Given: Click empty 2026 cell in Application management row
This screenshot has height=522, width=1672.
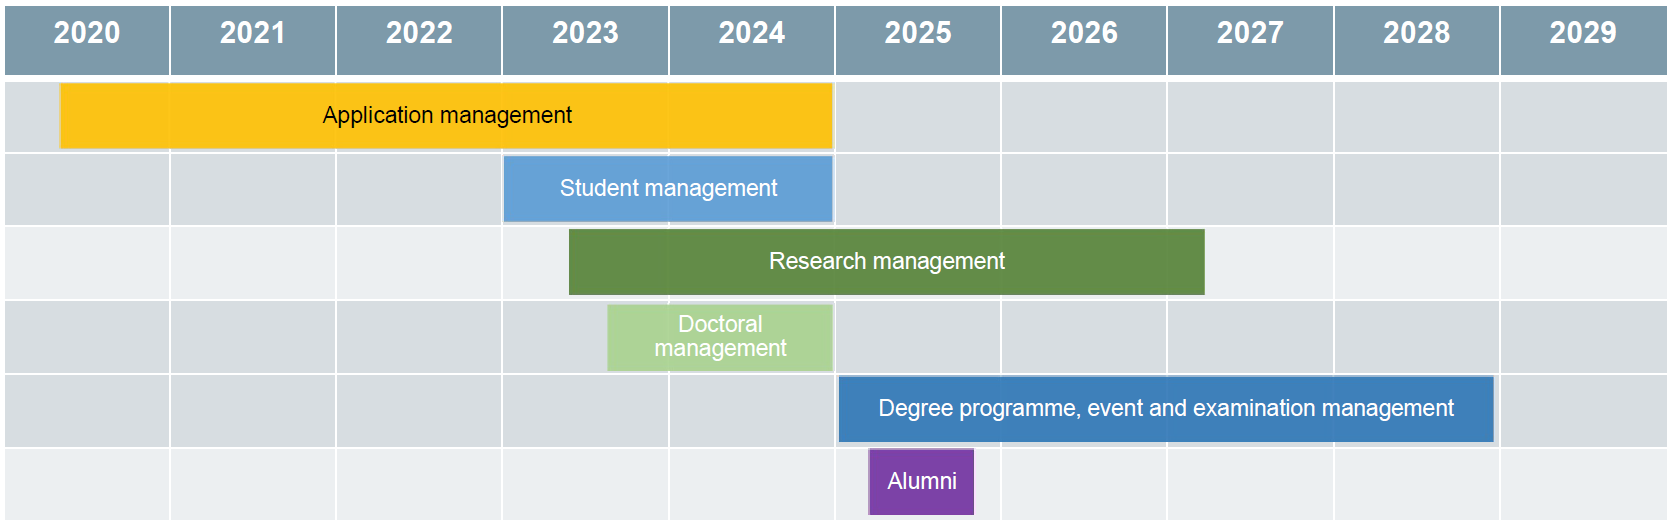Looking at the screenshot, I should (1084, 117).
